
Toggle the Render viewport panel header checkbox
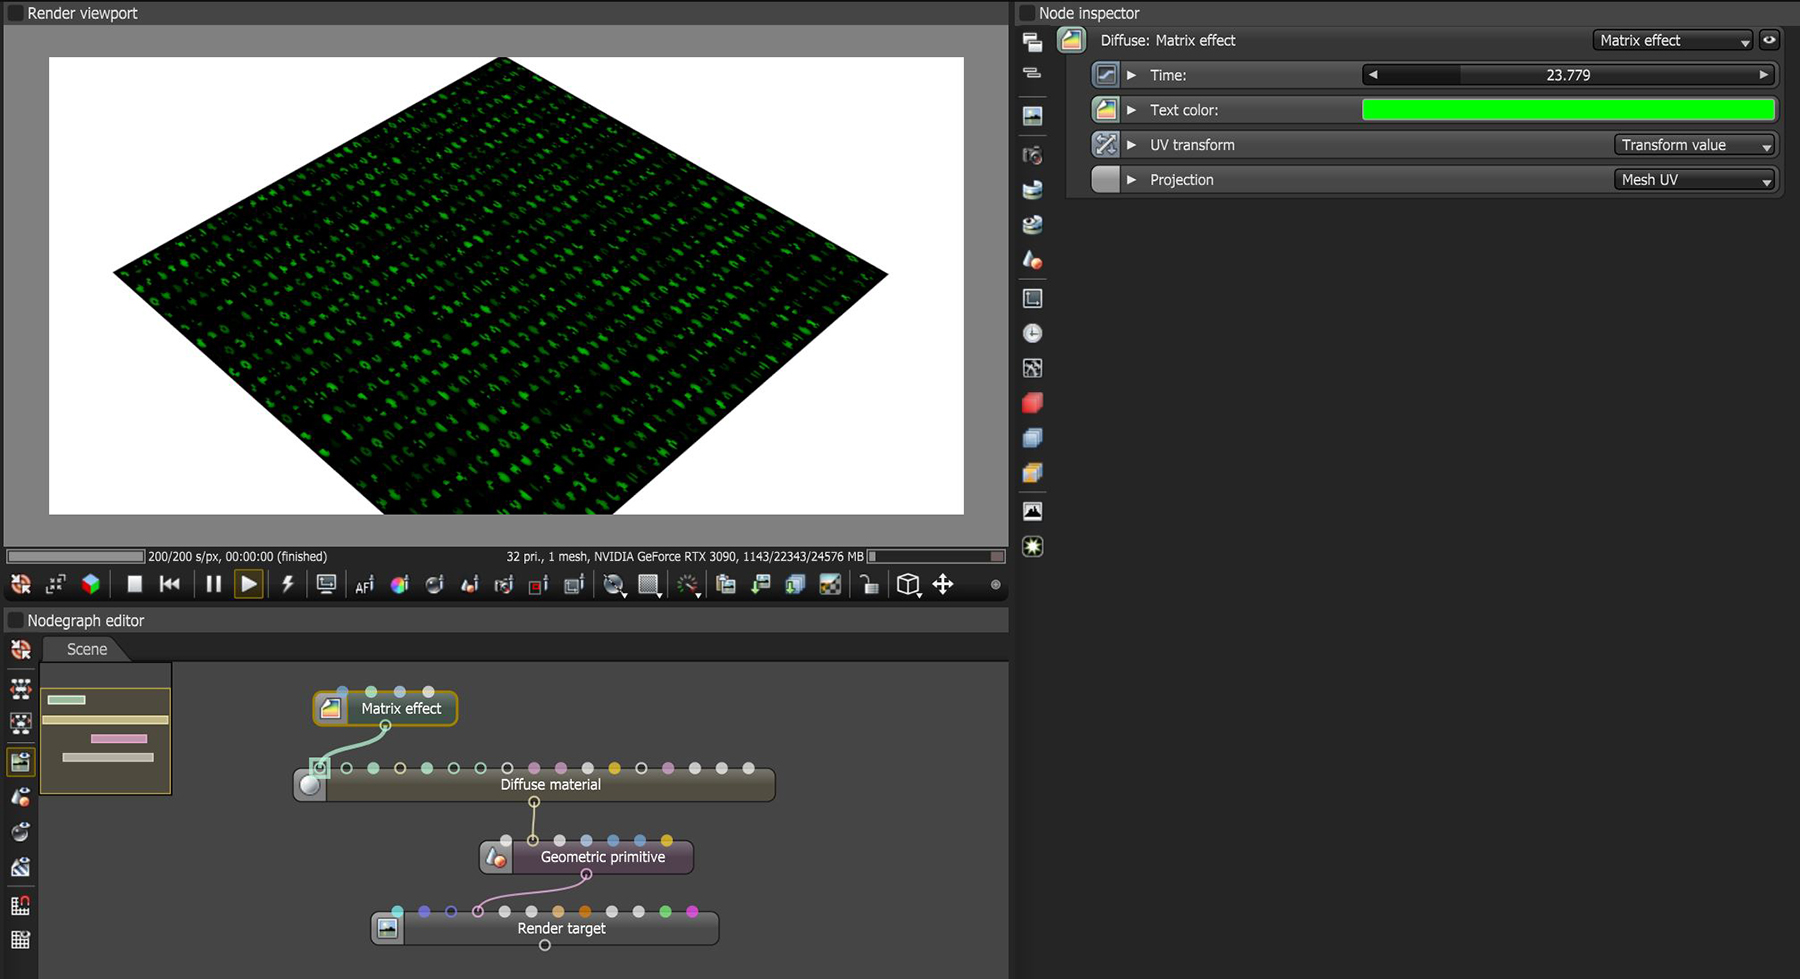15,13
